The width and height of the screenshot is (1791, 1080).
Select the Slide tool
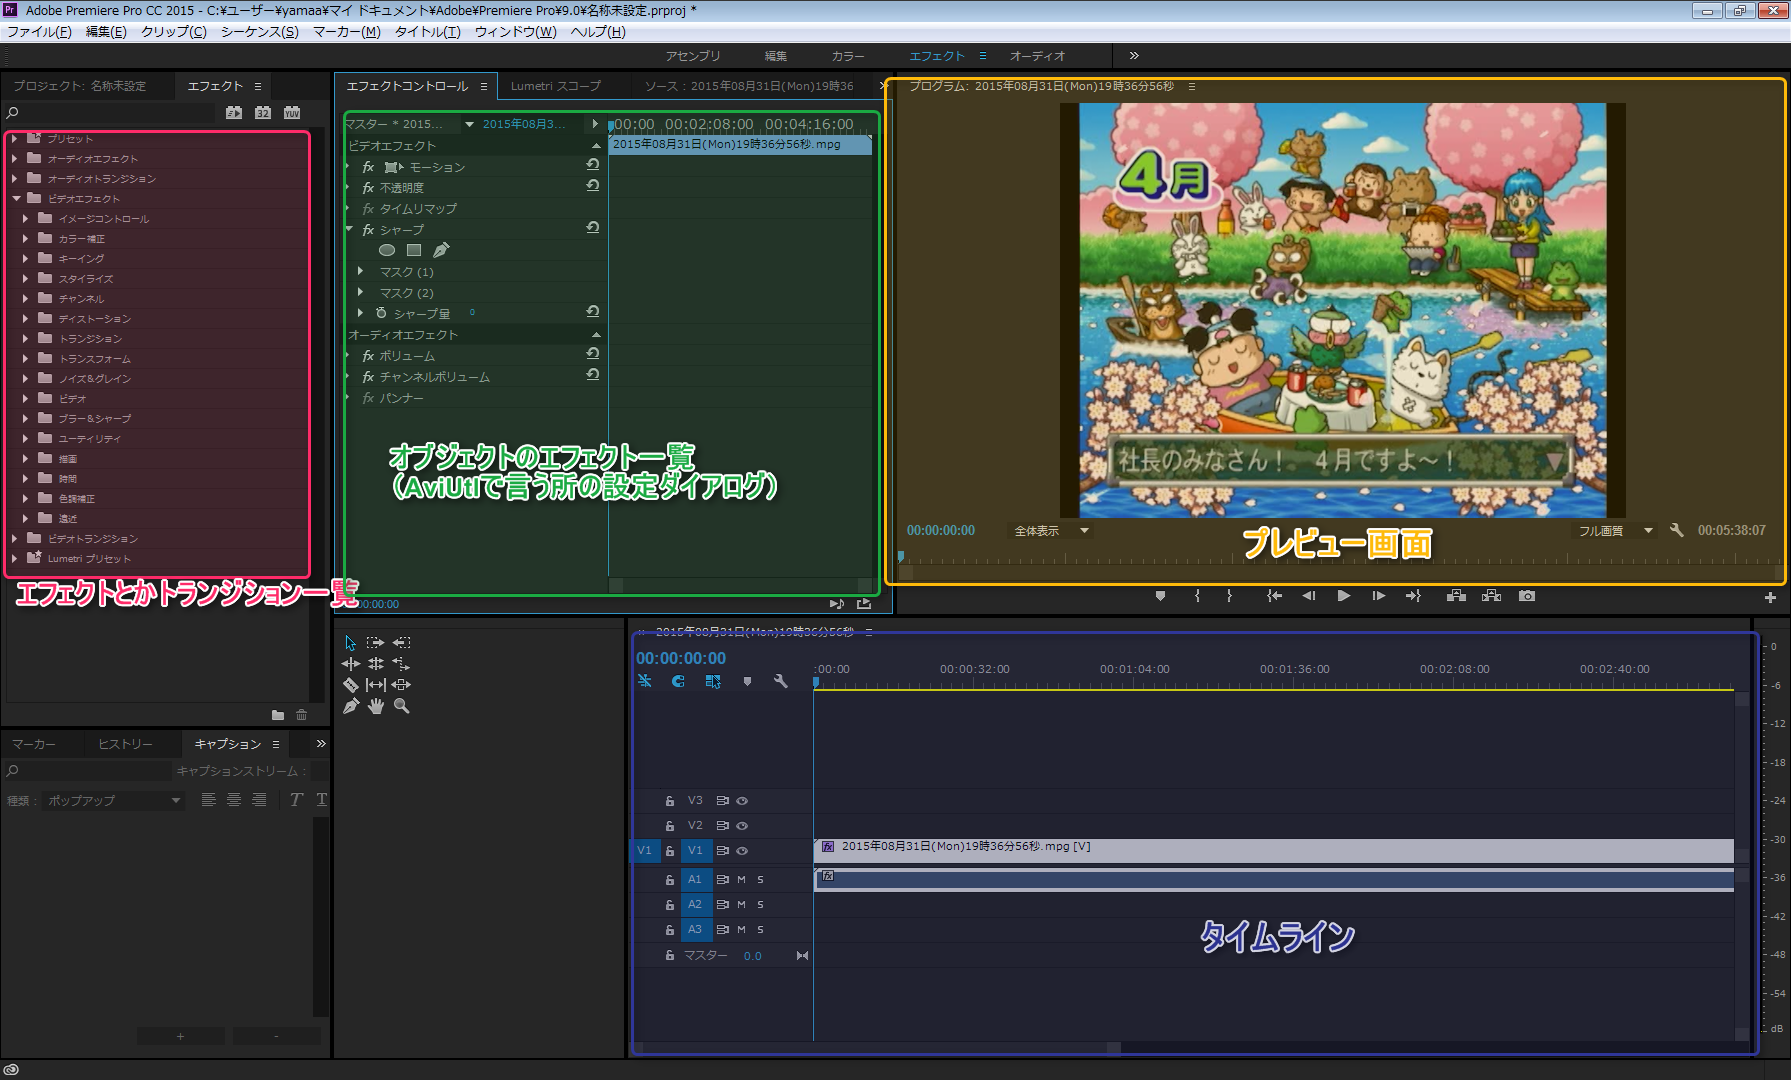click(401, 685)
